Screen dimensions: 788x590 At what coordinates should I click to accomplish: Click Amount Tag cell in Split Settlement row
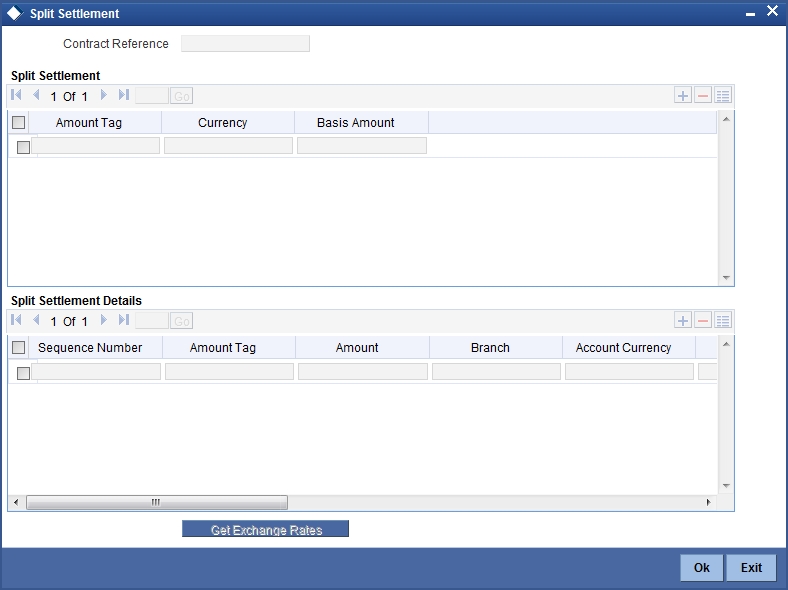[x=95, y=146]
